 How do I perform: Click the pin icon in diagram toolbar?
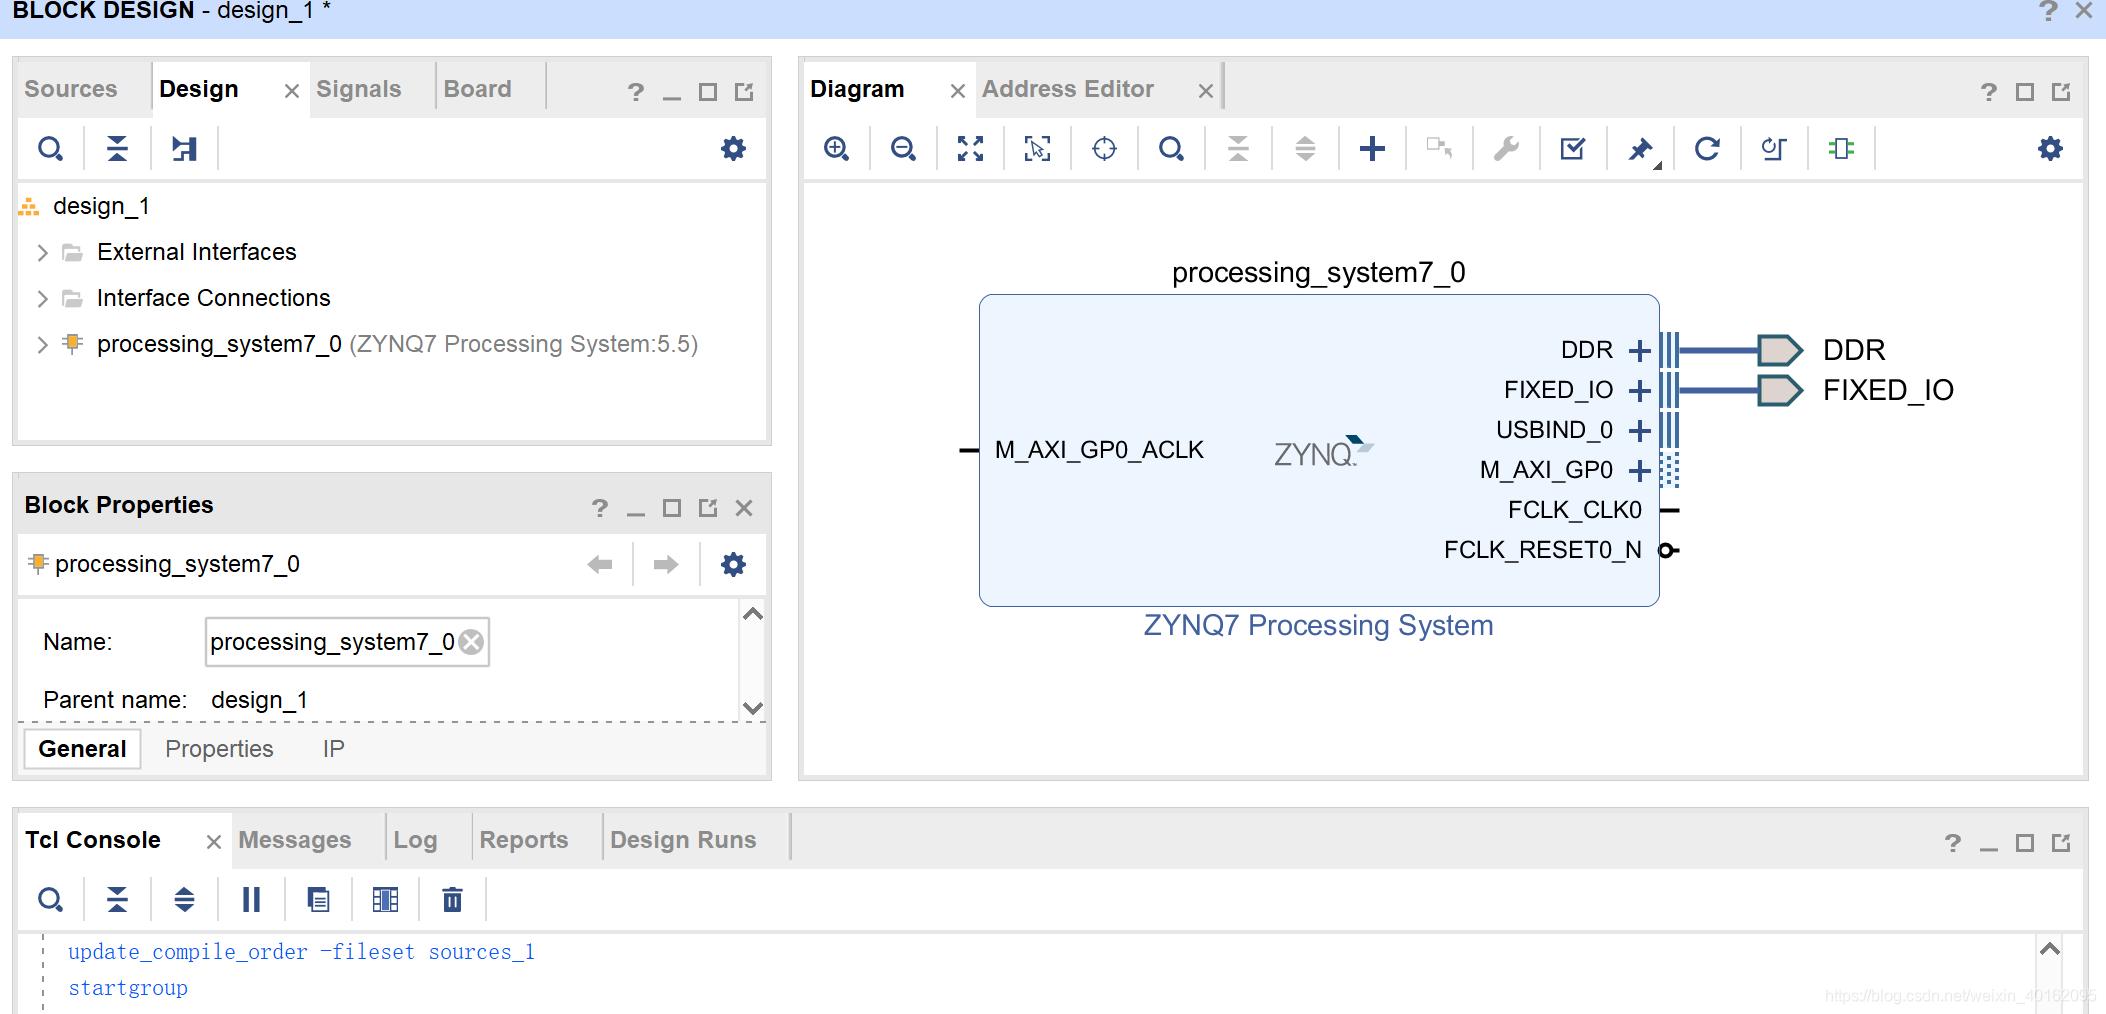pyautogui.click(x=1640, y=149)
